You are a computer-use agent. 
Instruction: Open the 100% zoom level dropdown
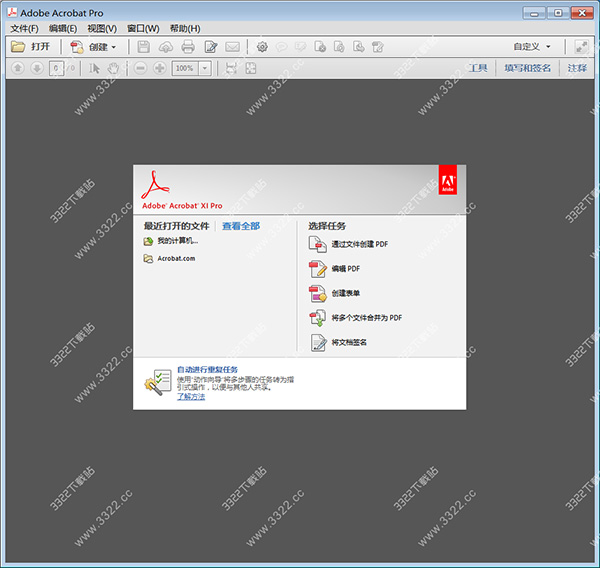(x=204, y=68)
